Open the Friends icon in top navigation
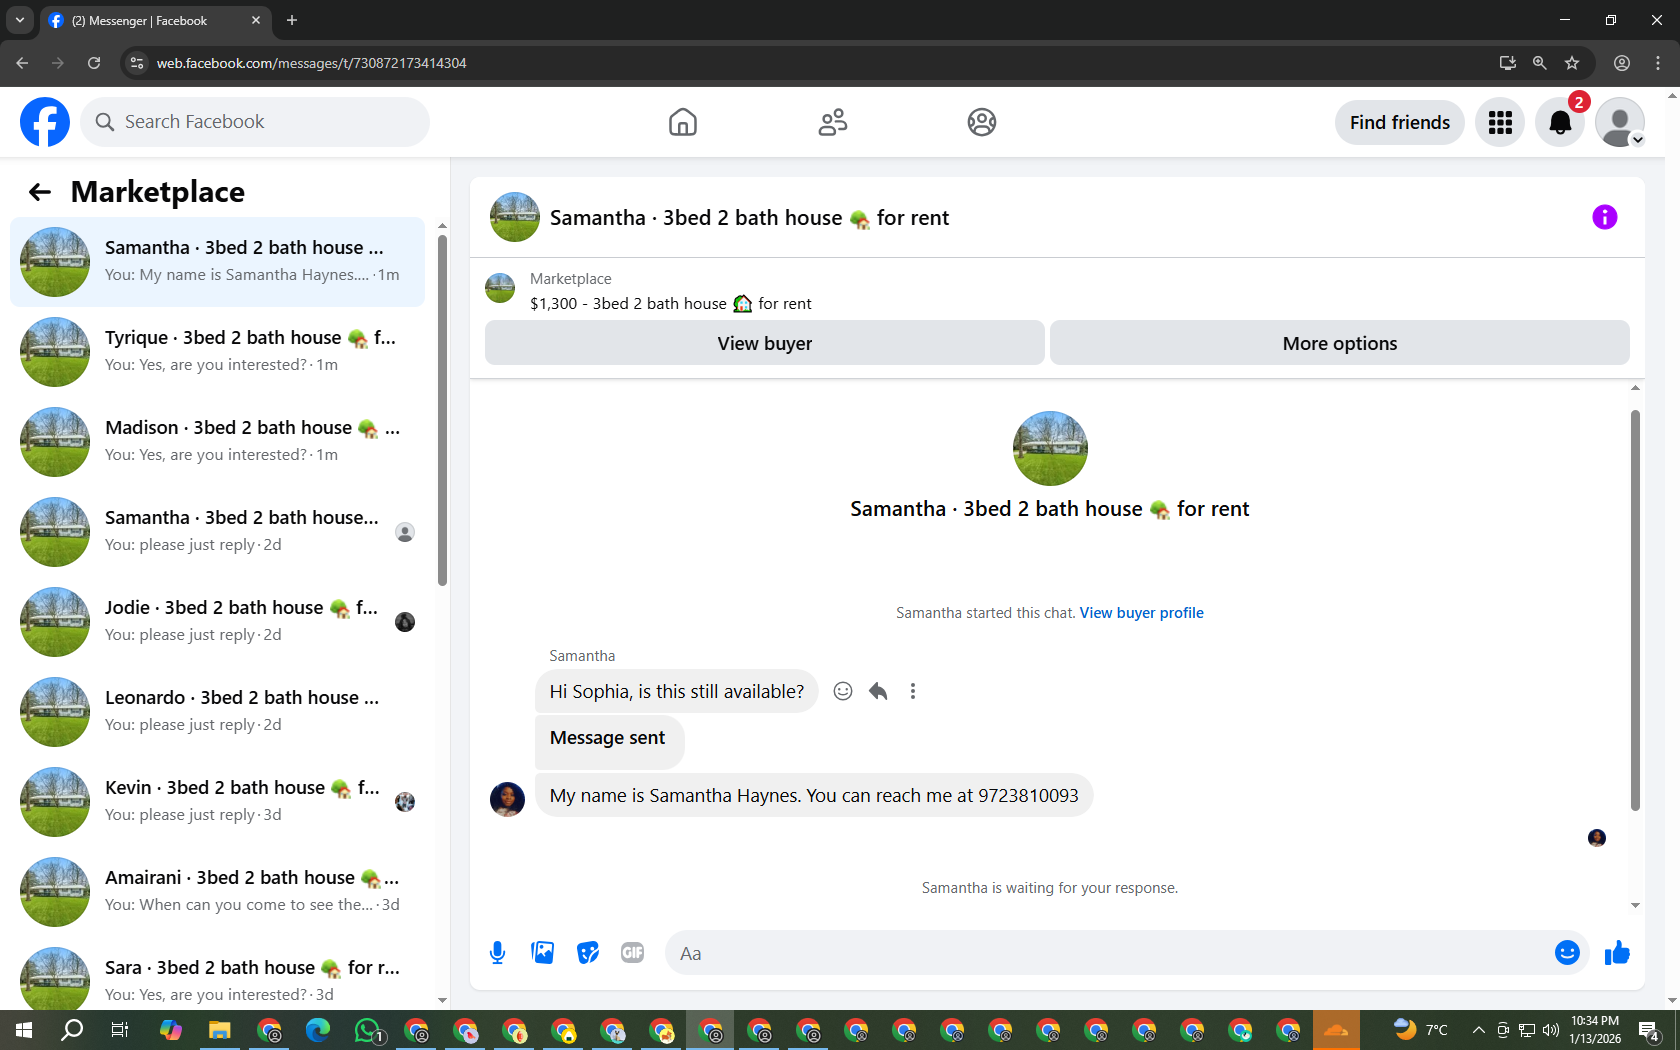1680x1050 pixels. point(833,122)
